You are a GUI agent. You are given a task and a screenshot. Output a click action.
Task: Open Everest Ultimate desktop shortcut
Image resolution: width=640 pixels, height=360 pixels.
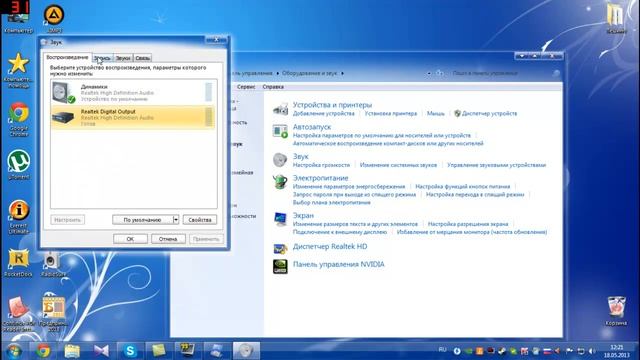[18, 216]
